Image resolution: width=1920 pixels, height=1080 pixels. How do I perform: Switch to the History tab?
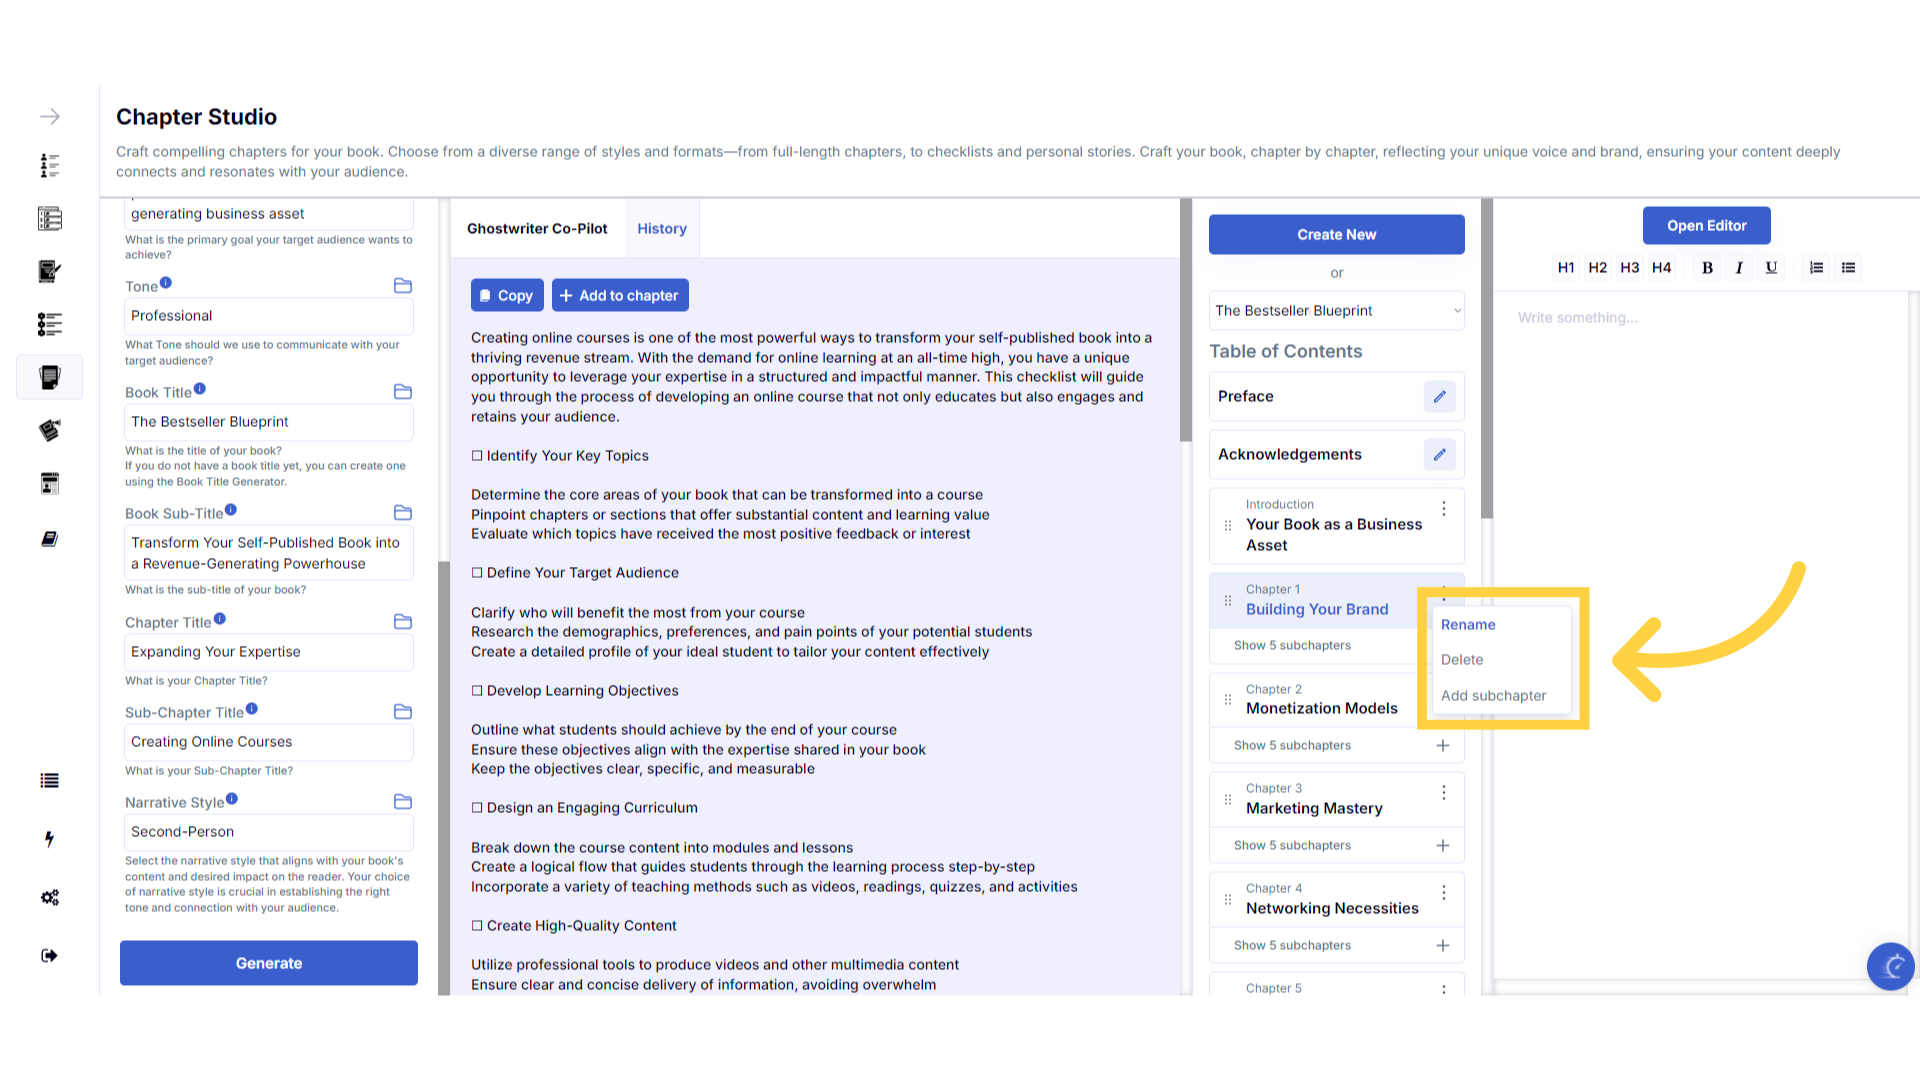click(662, 229)
